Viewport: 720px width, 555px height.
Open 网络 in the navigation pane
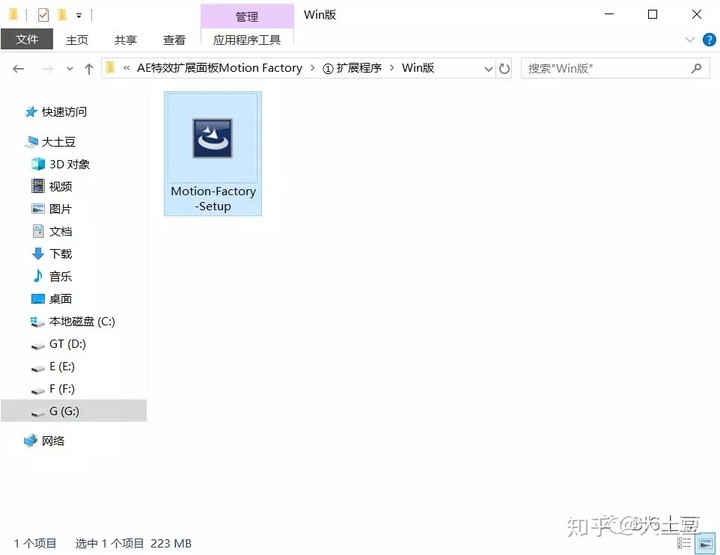point(53,441)
